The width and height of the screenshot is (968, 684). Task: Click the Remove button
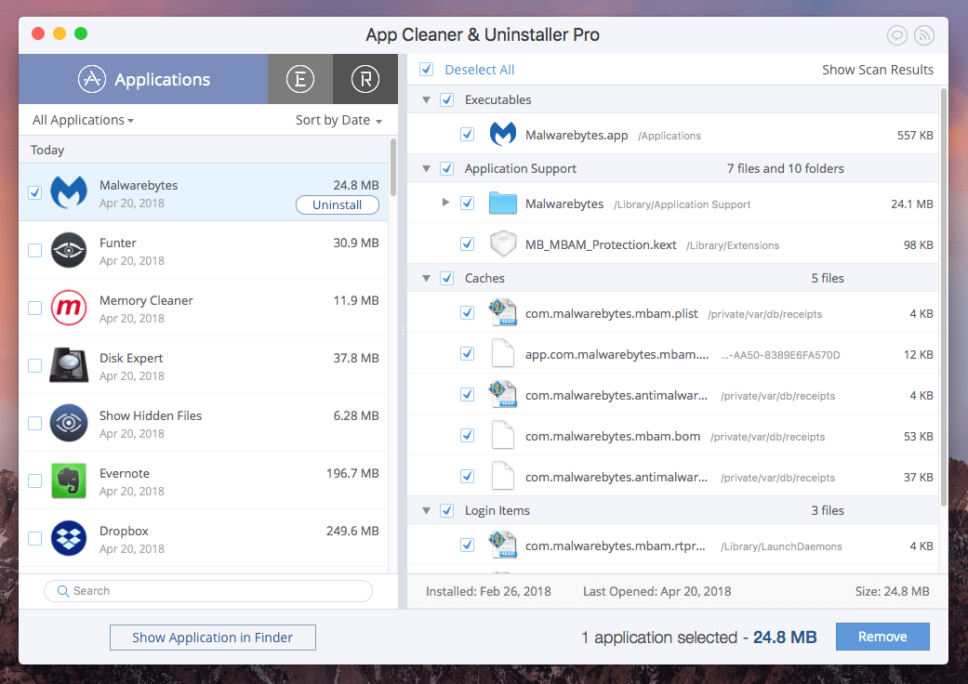coord(882,636)
